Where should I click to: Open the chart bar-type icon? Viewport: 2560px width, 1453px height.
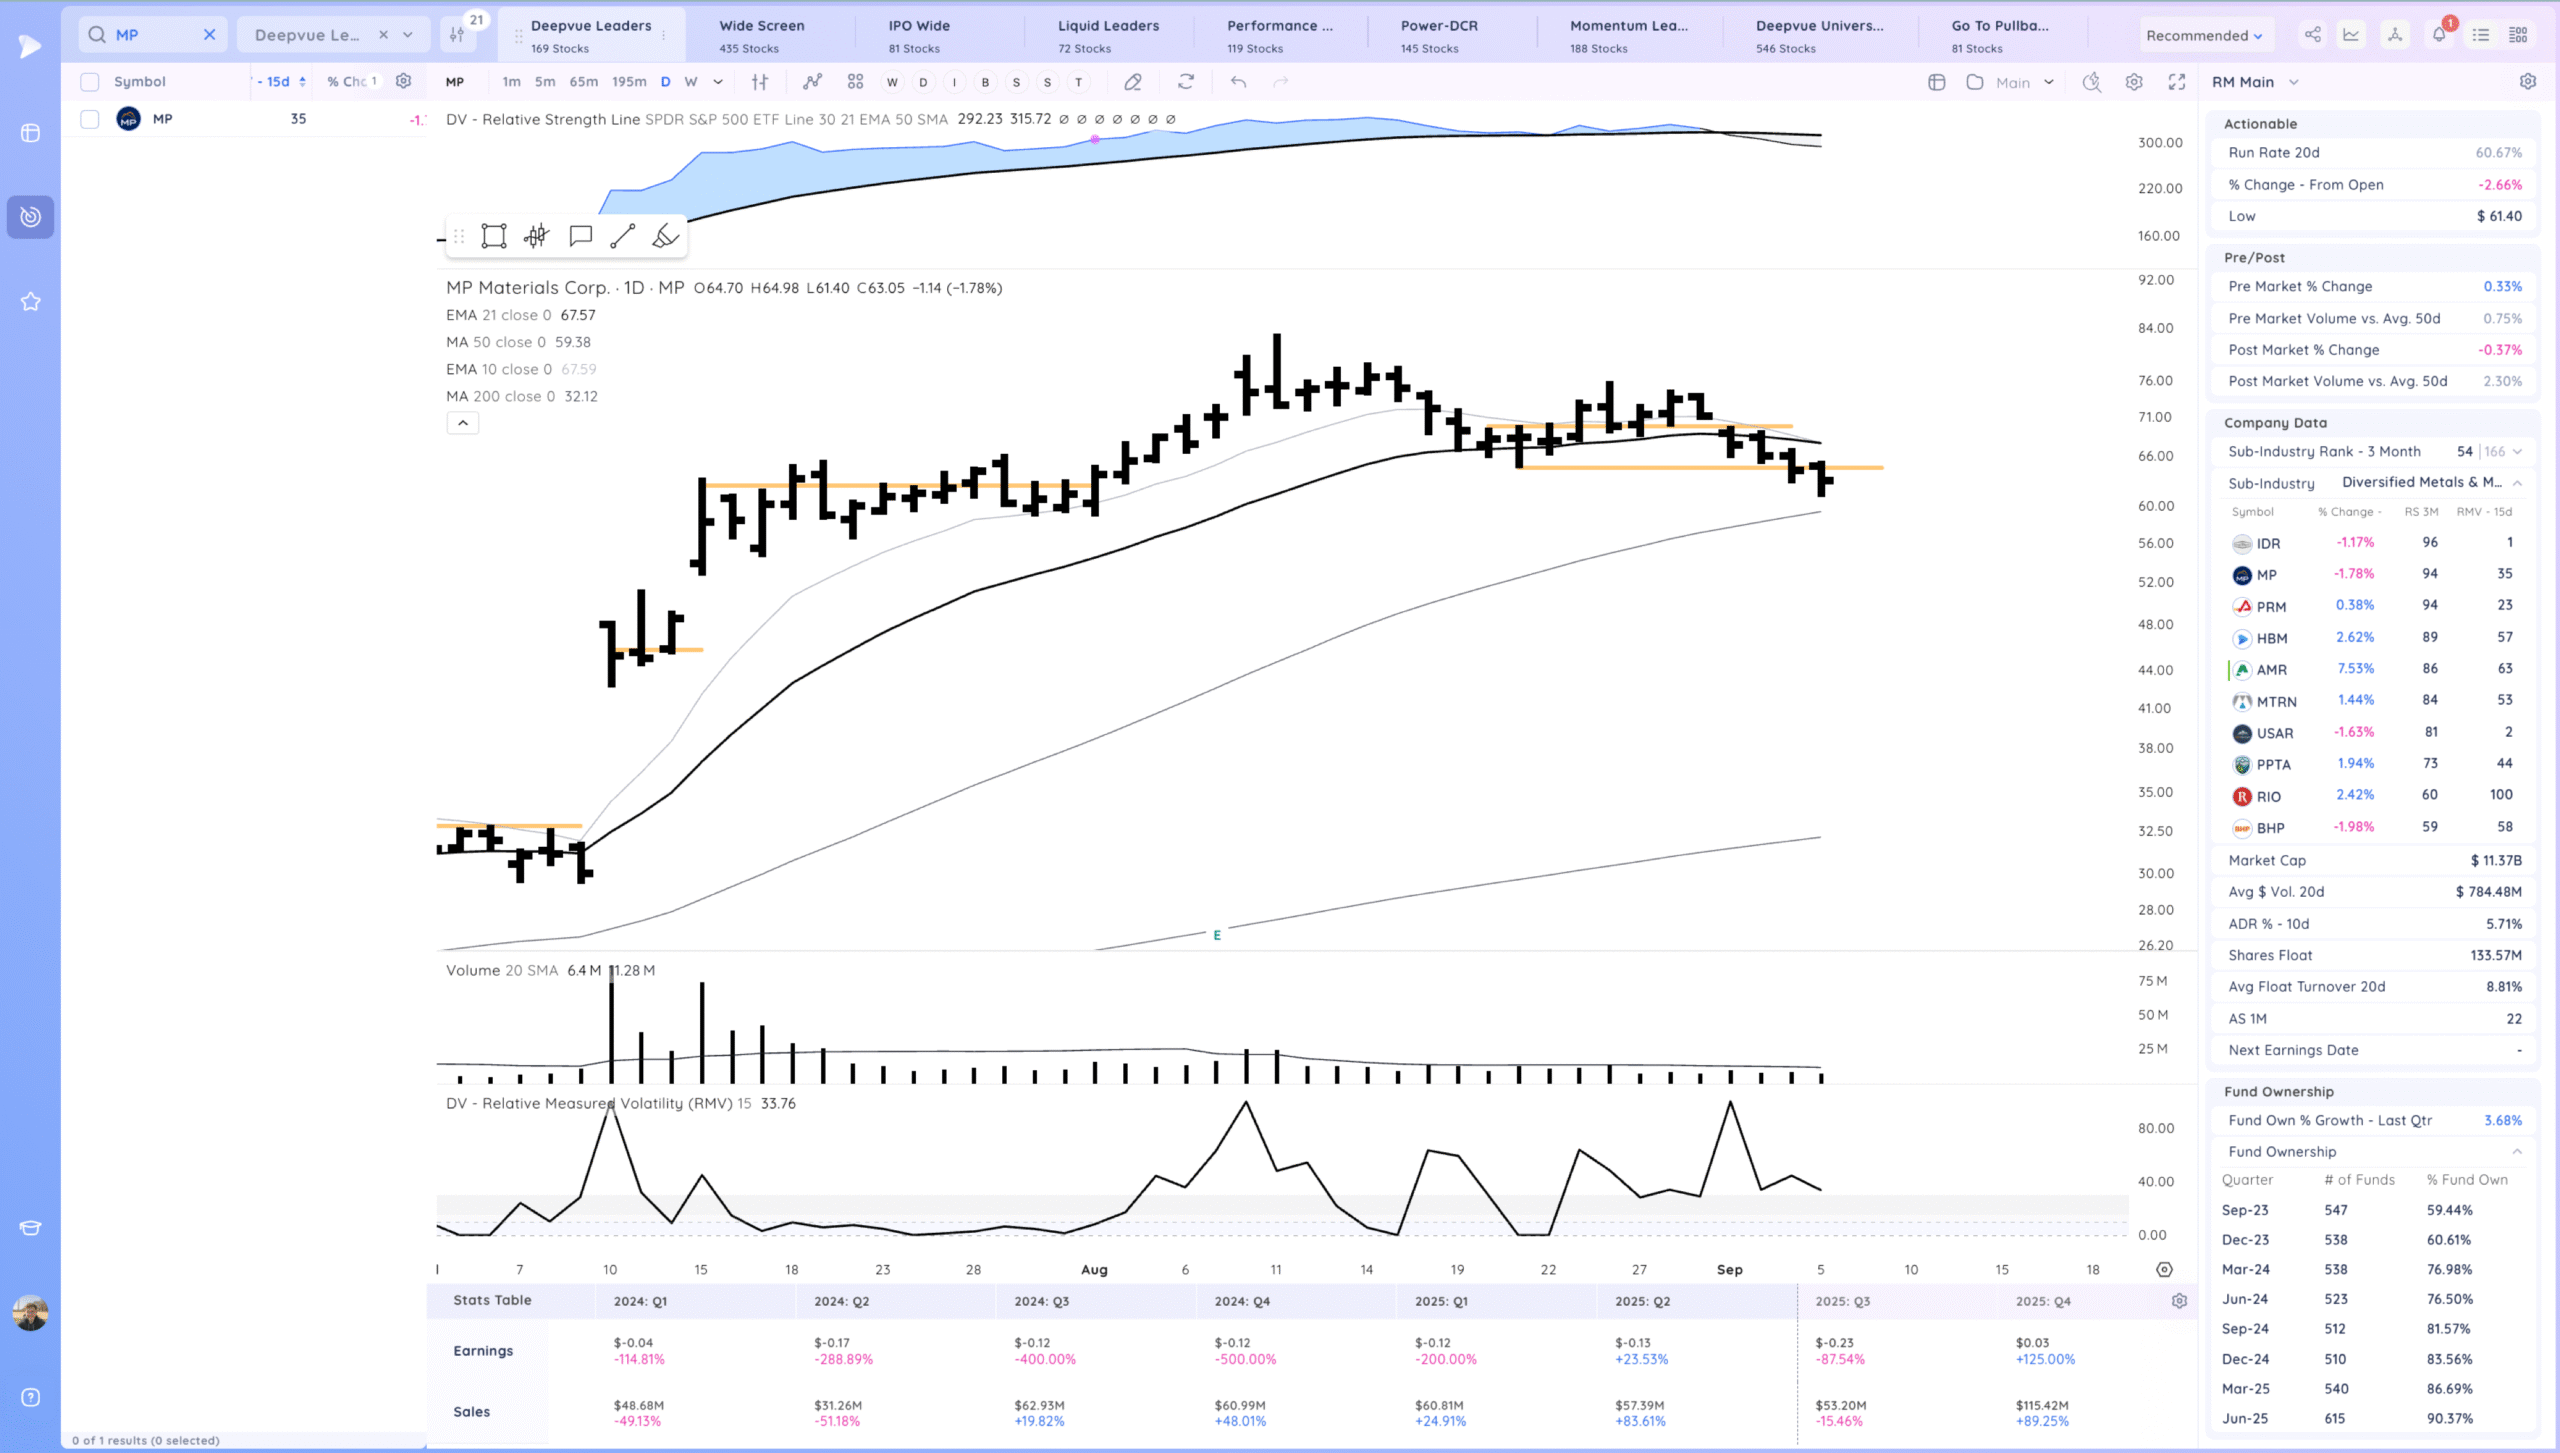[x=760, y=82]
